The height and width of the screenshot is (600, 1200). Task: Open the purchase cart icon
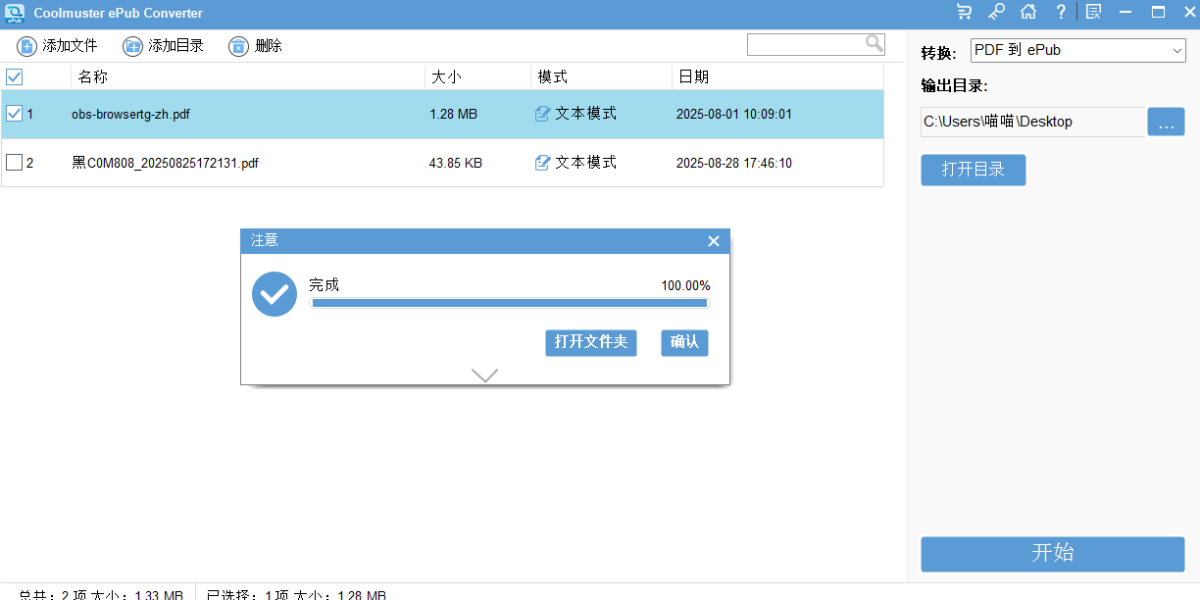(x=963, y=12)
